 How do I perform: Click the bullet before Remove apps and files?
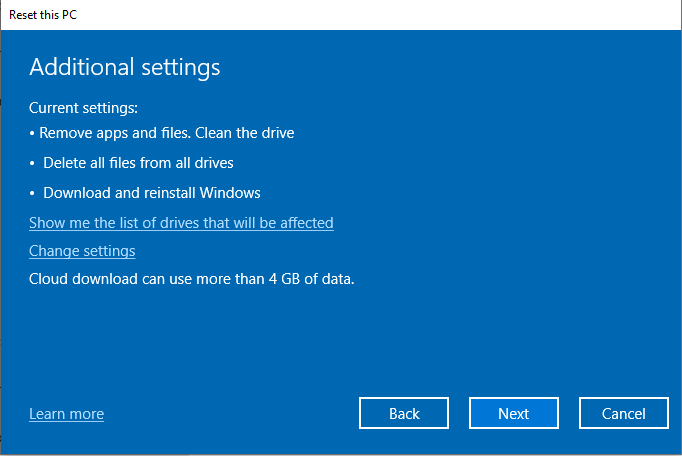[32, 134]
